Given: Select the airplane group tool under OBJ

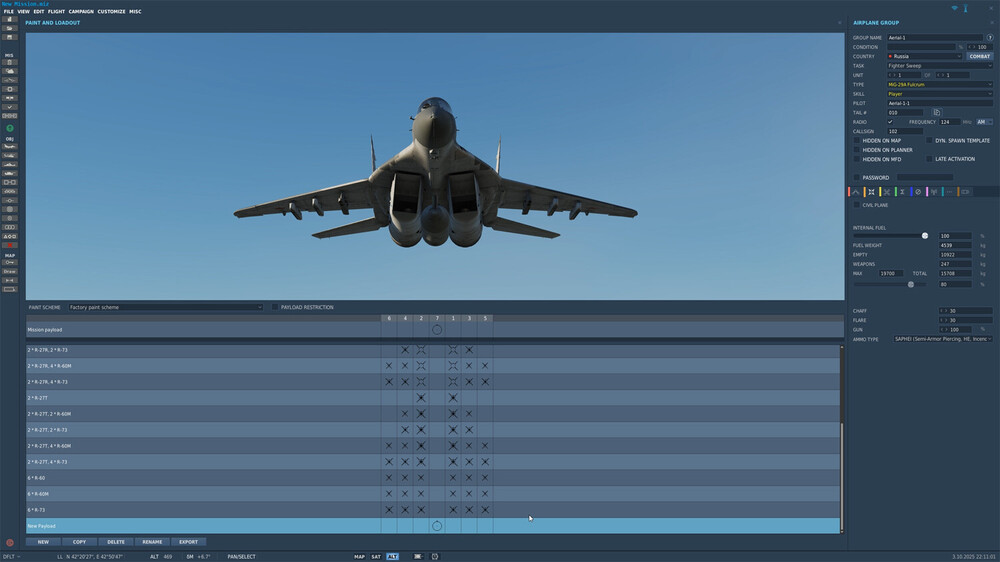Looking at the screenshot, I should coord(10,147).
